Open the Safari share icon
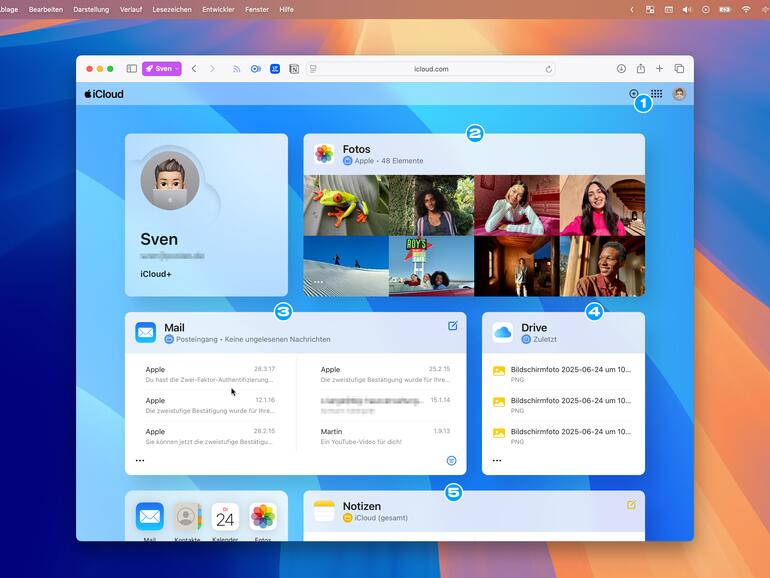This screenshot has width=770, height=578. tap(641, 69)
